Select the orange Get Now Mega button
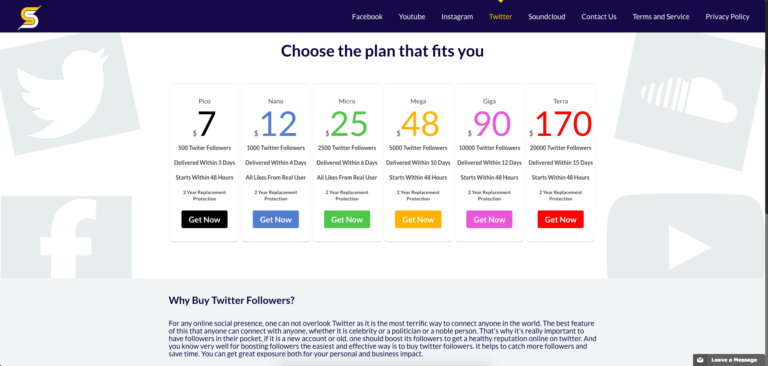Viewport: 768px width, 366px height. click(x=418, y=220)
